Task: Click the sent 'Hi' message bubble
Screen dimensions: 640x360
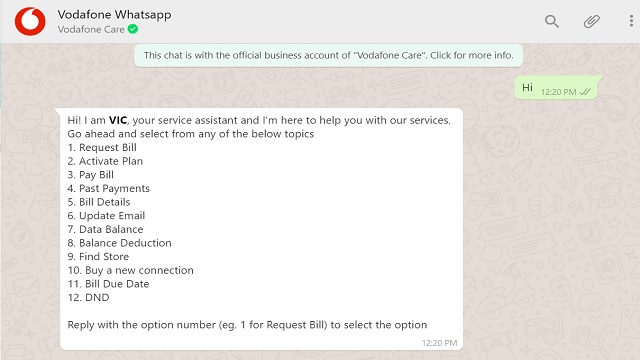Action: pos(556,88)
